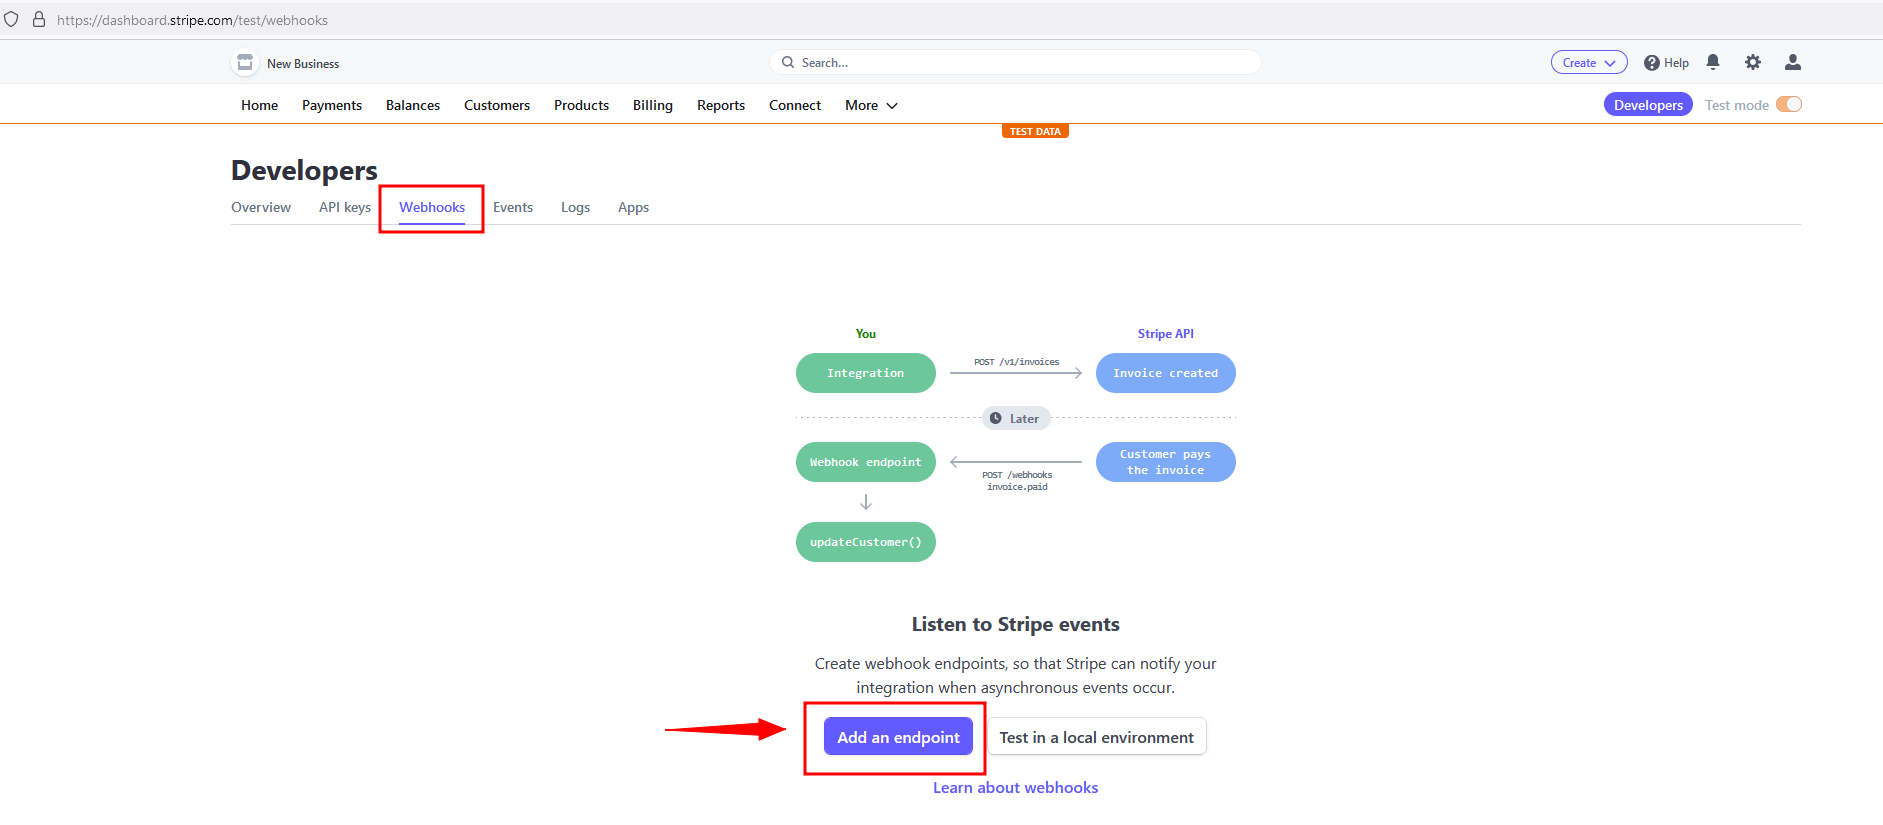Screen dimensions: 1883x825
Task: Click the green You diagram label
Action: point(866,334)
